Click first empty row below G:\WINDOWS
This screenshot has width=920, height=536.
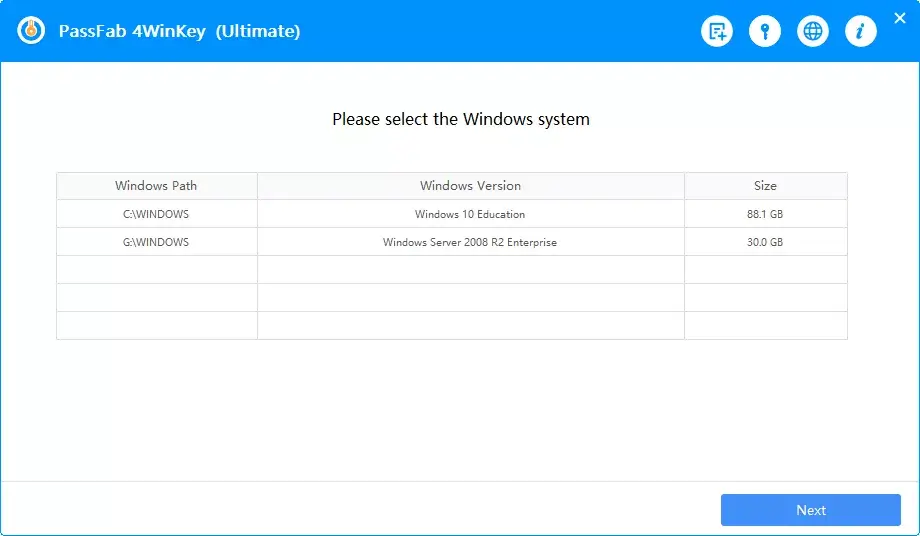point(451,270)
